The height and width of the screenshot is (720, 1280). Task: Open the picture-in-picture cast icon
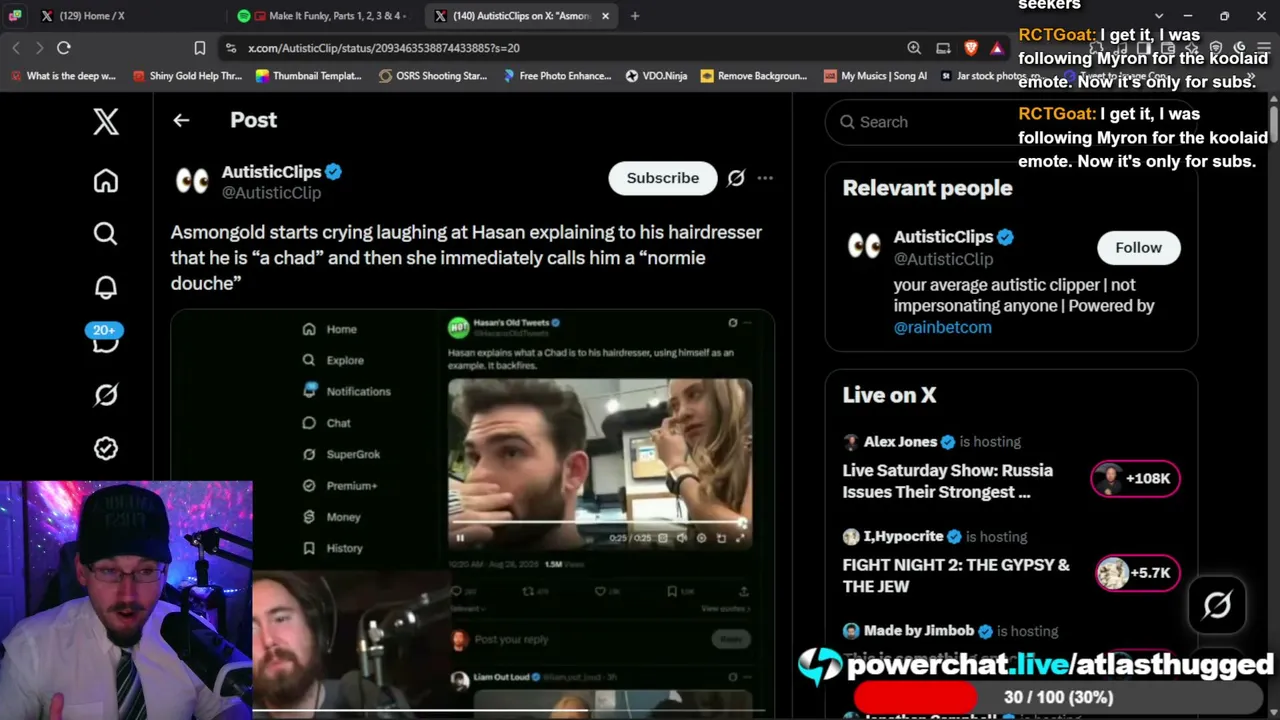pos(943,48)
